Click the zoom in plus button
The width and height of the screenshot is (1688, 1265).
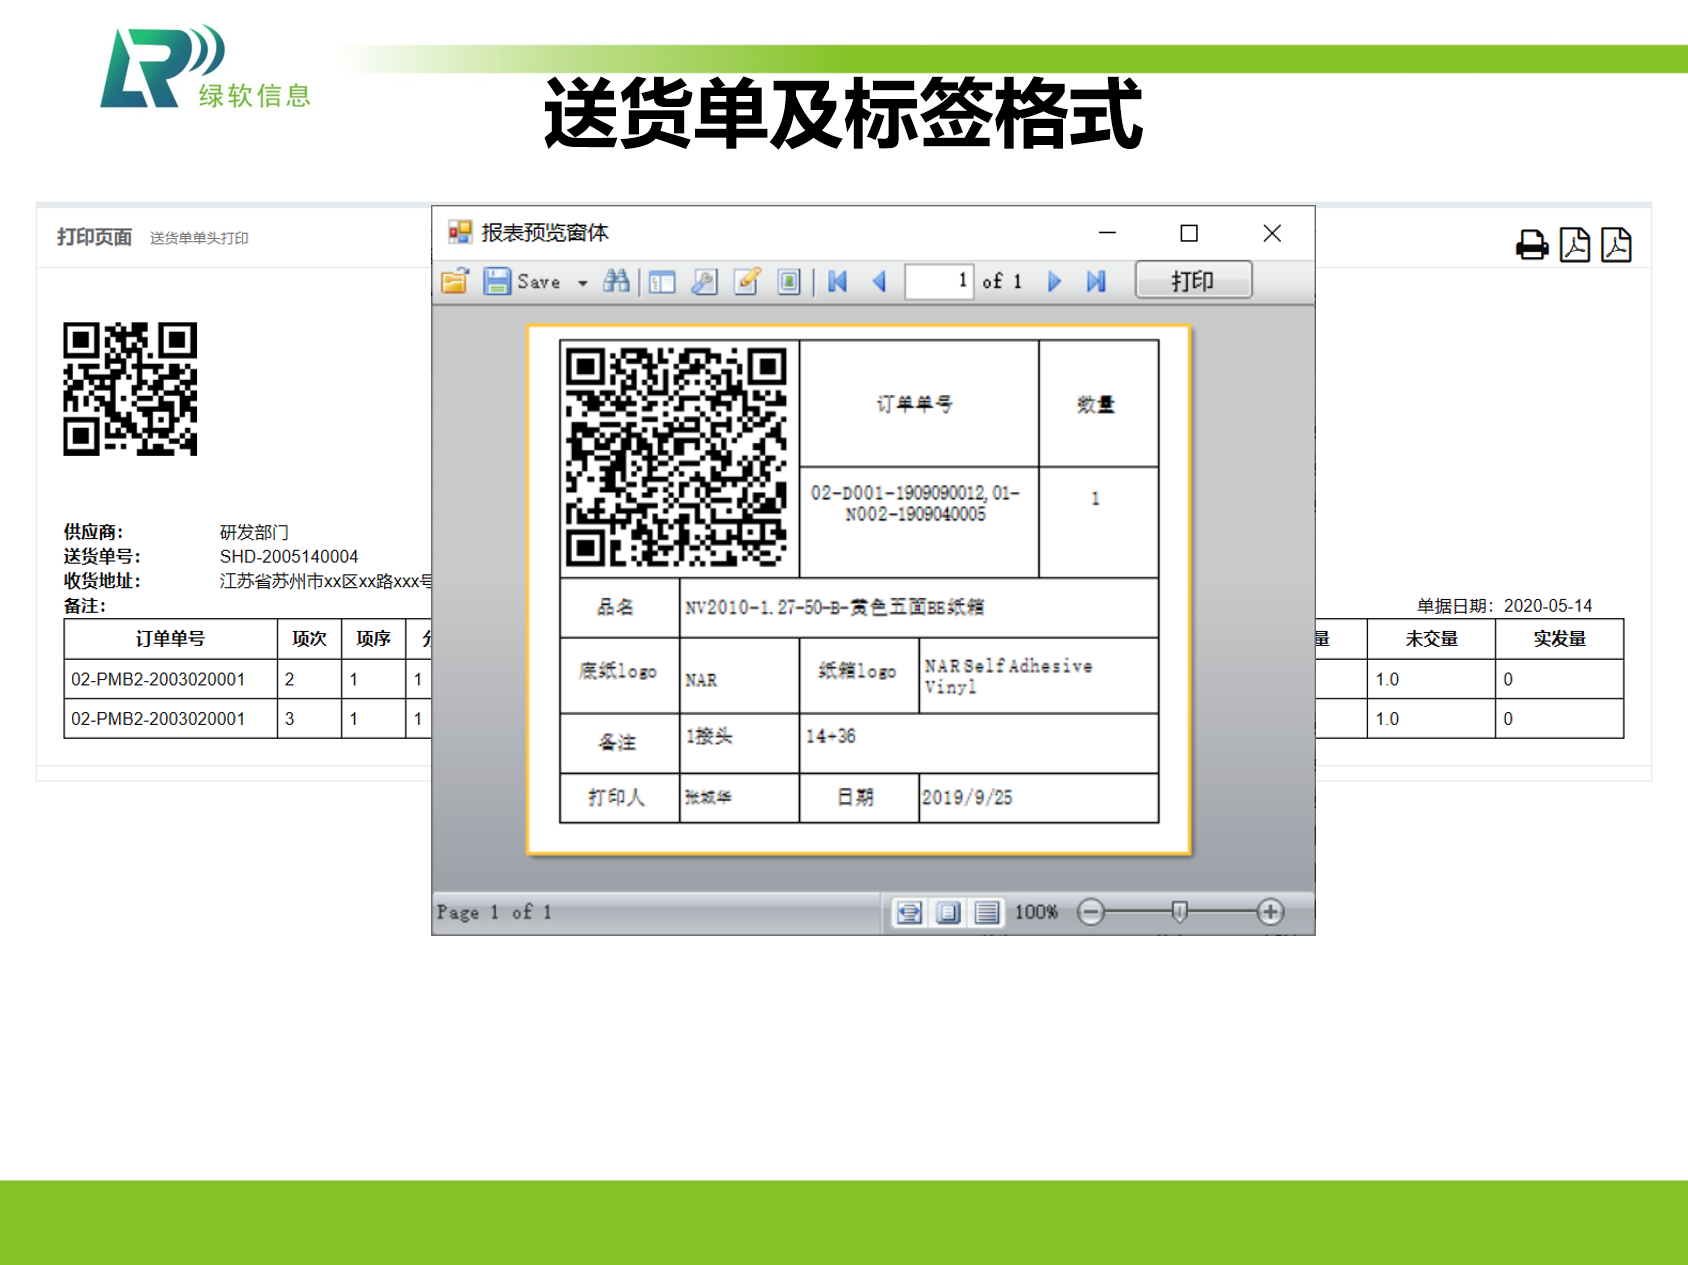click(x=1270, y=912)
